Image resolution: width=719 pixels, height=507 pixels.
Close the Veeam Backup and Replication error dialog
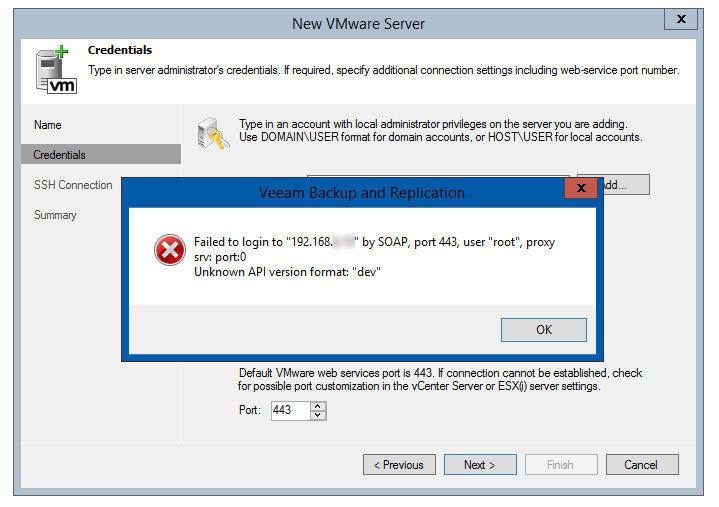581,188
